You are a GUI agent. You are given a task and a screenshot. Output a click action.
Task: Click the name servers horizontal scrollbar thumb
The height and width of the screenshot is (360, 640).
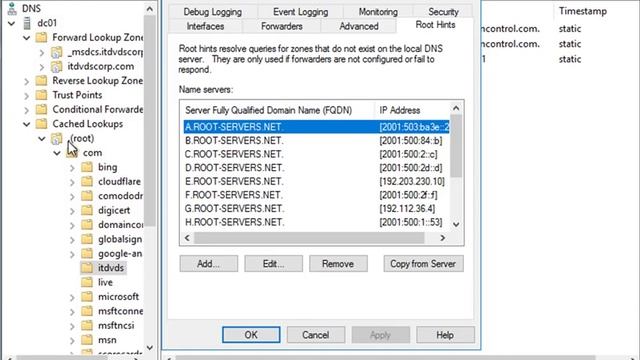point(309,238)
